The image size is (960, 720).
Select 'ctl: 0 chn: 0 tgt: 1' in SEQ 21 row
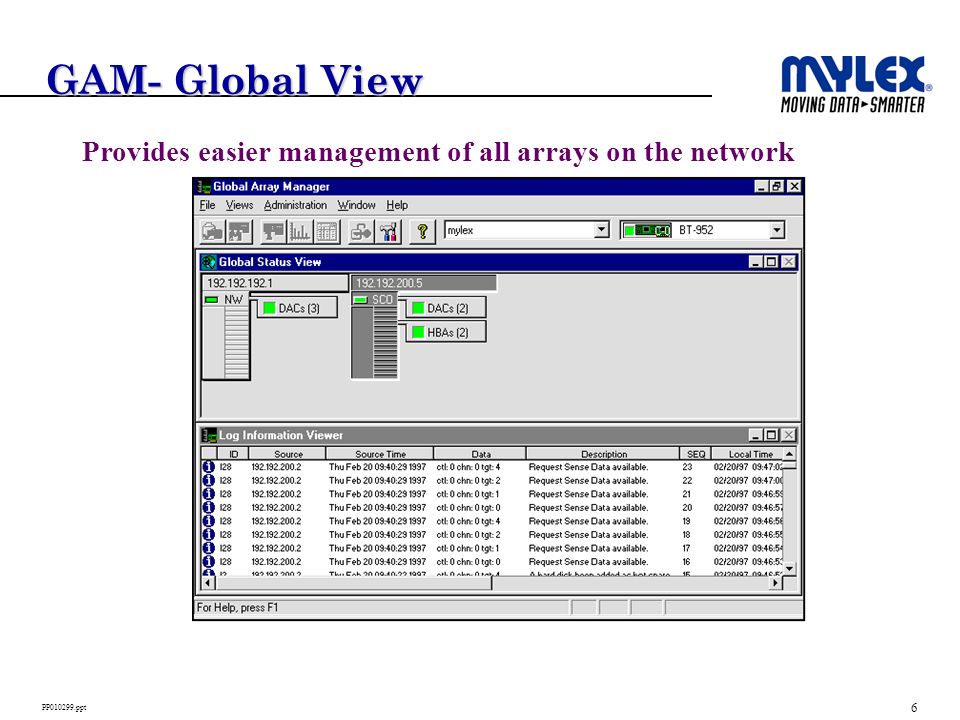coord(468,494)
